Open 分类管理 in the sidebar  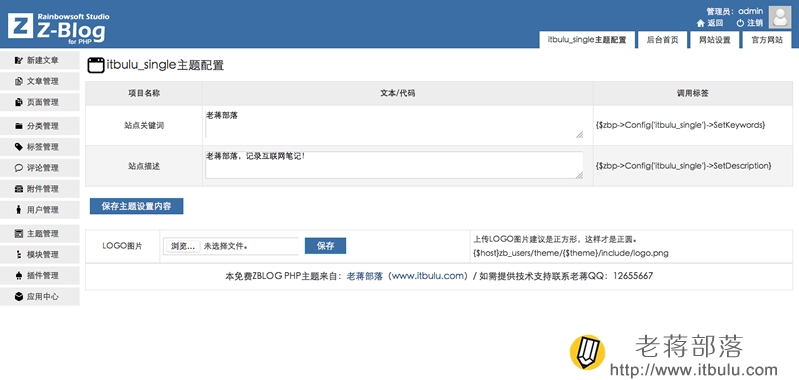(40, 126)
